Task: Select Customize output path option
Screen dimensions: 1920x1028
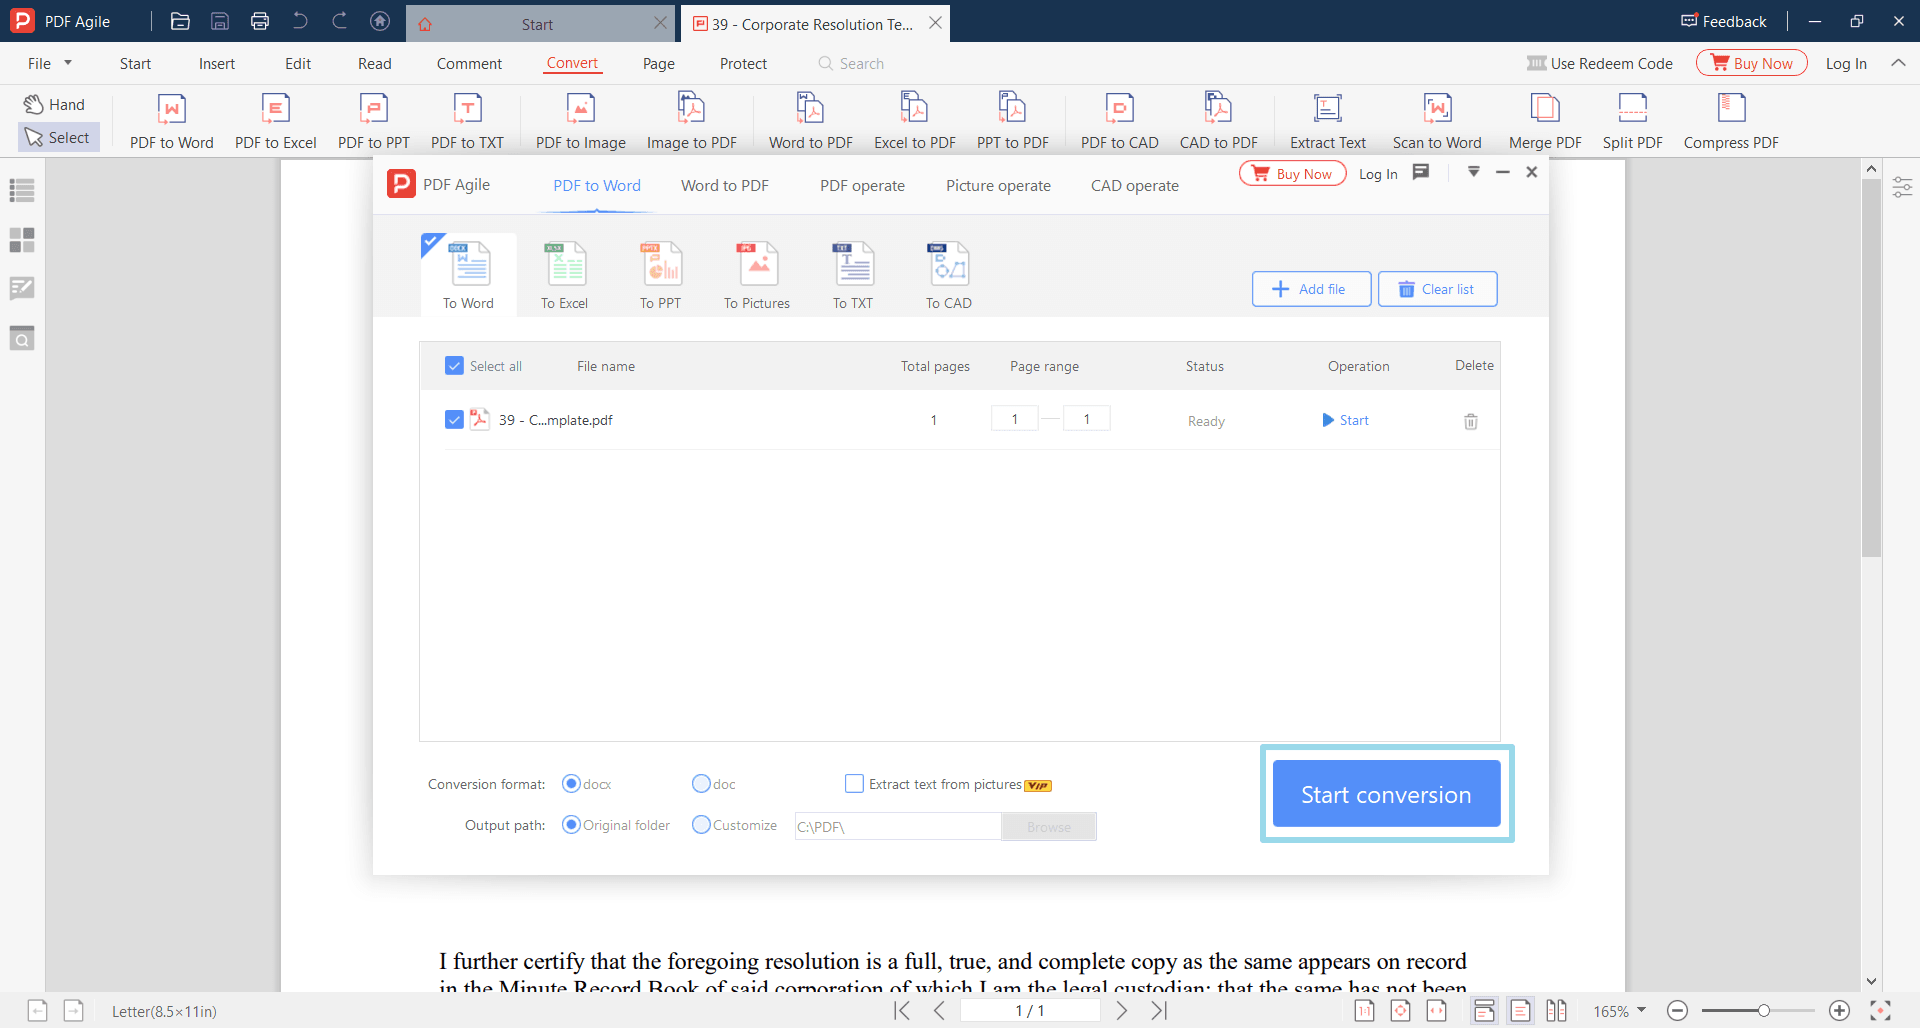Action: pyautogui.click(x=701, y=825)
